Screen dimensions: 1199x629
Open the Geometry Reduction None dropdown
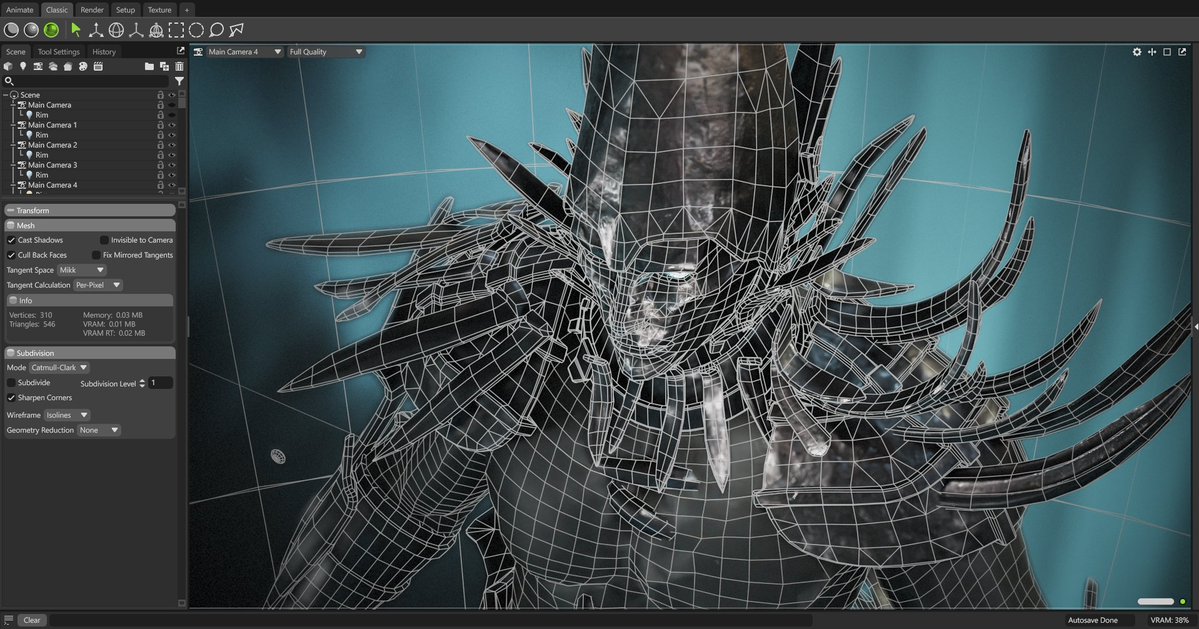[x=99, y=430]
